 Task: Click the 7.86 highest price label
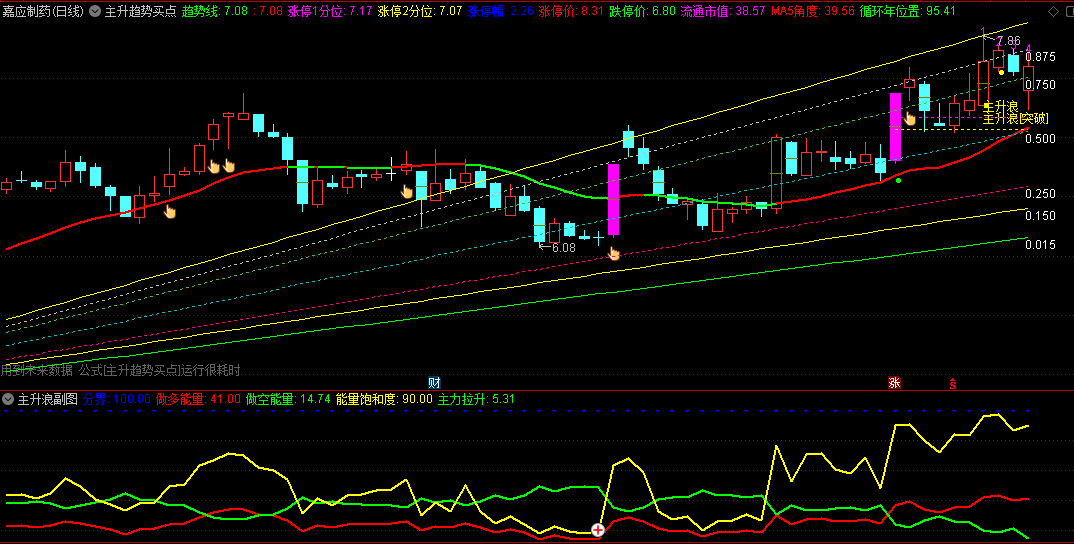point(1008,40)
